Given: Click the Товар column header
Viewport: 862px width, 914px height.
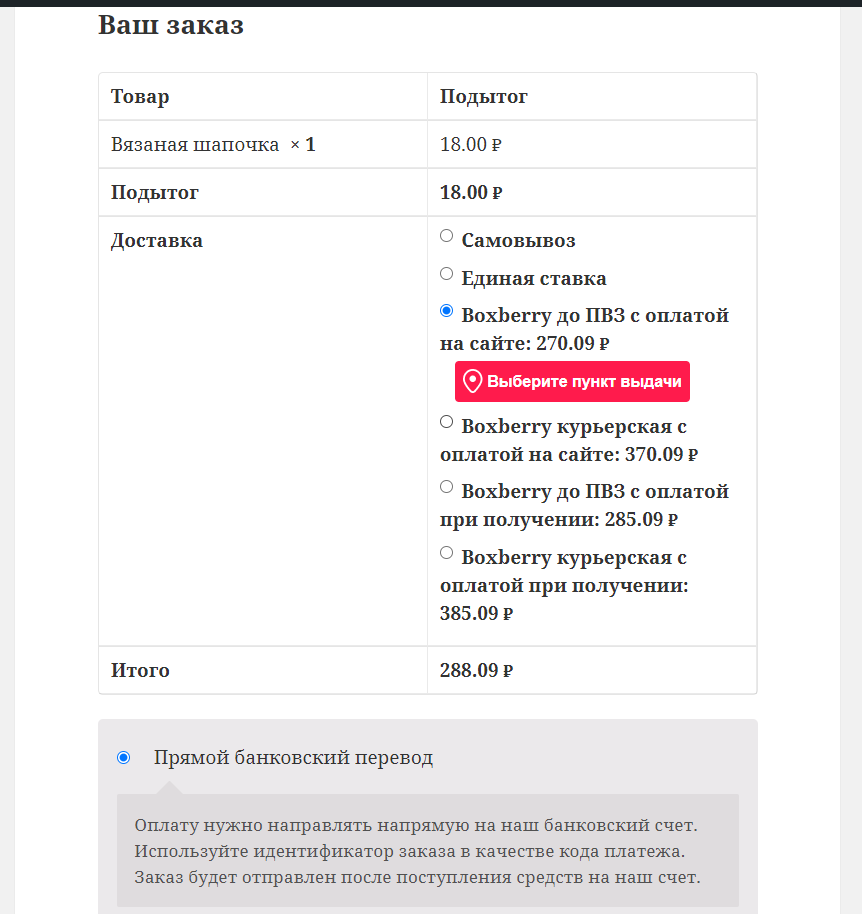Looking at the screenshot, I should pos(140,97).
